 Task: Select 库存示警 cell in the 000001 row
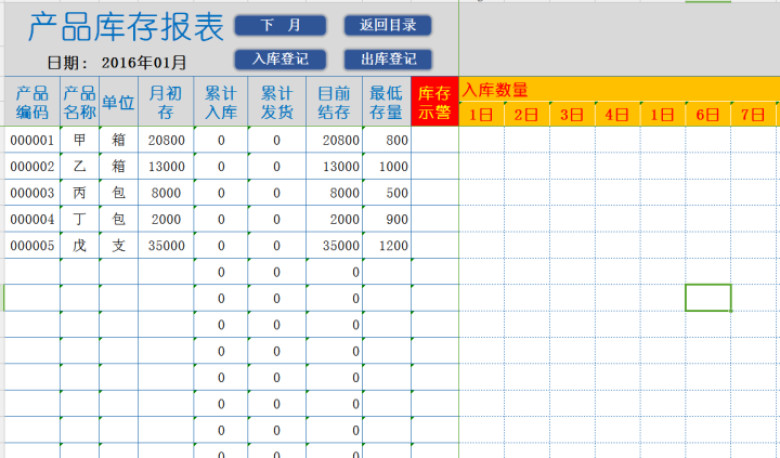click(x=435, y=140)
